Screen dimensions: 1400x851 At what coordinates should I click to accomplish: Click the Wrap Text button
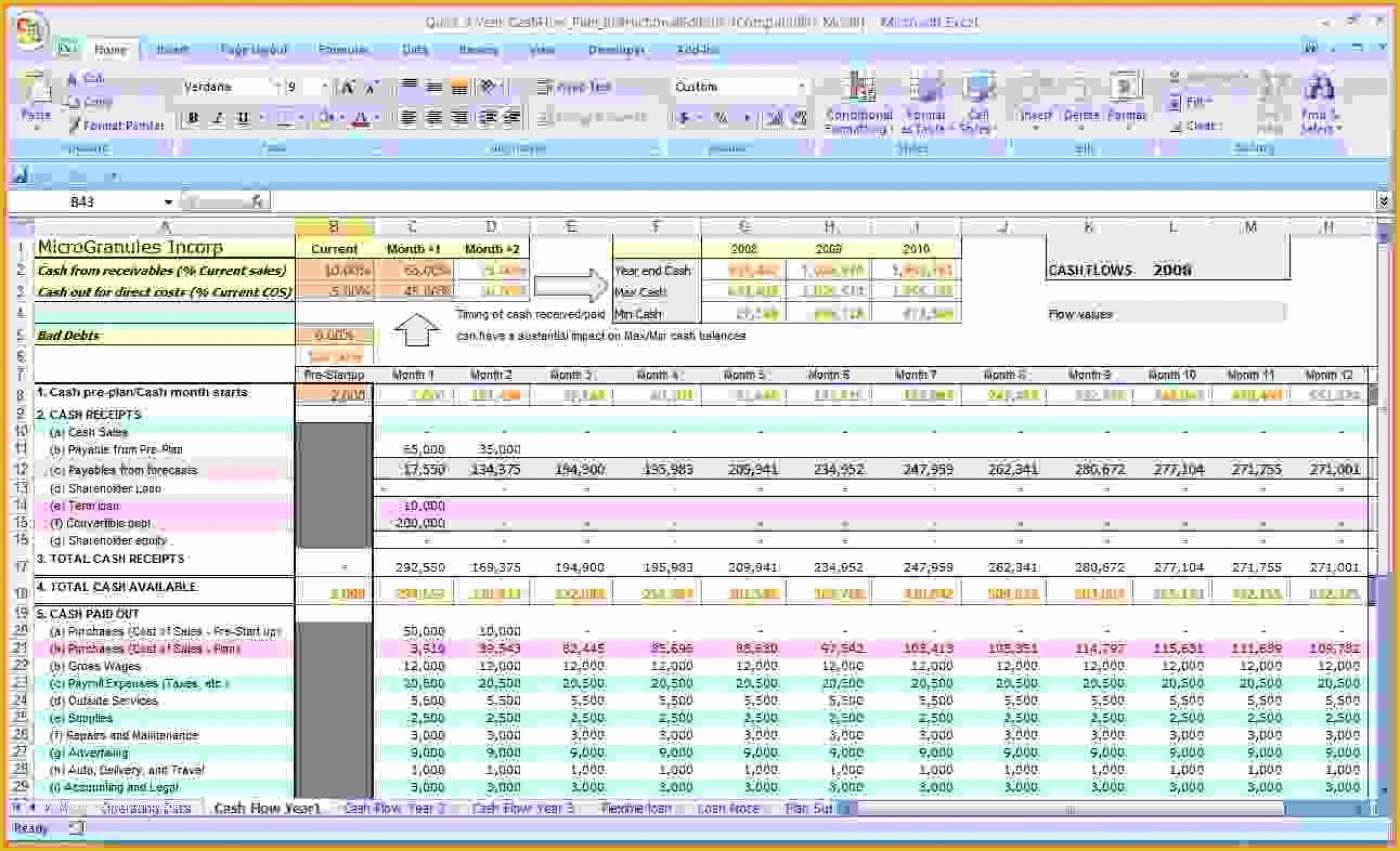574,87
